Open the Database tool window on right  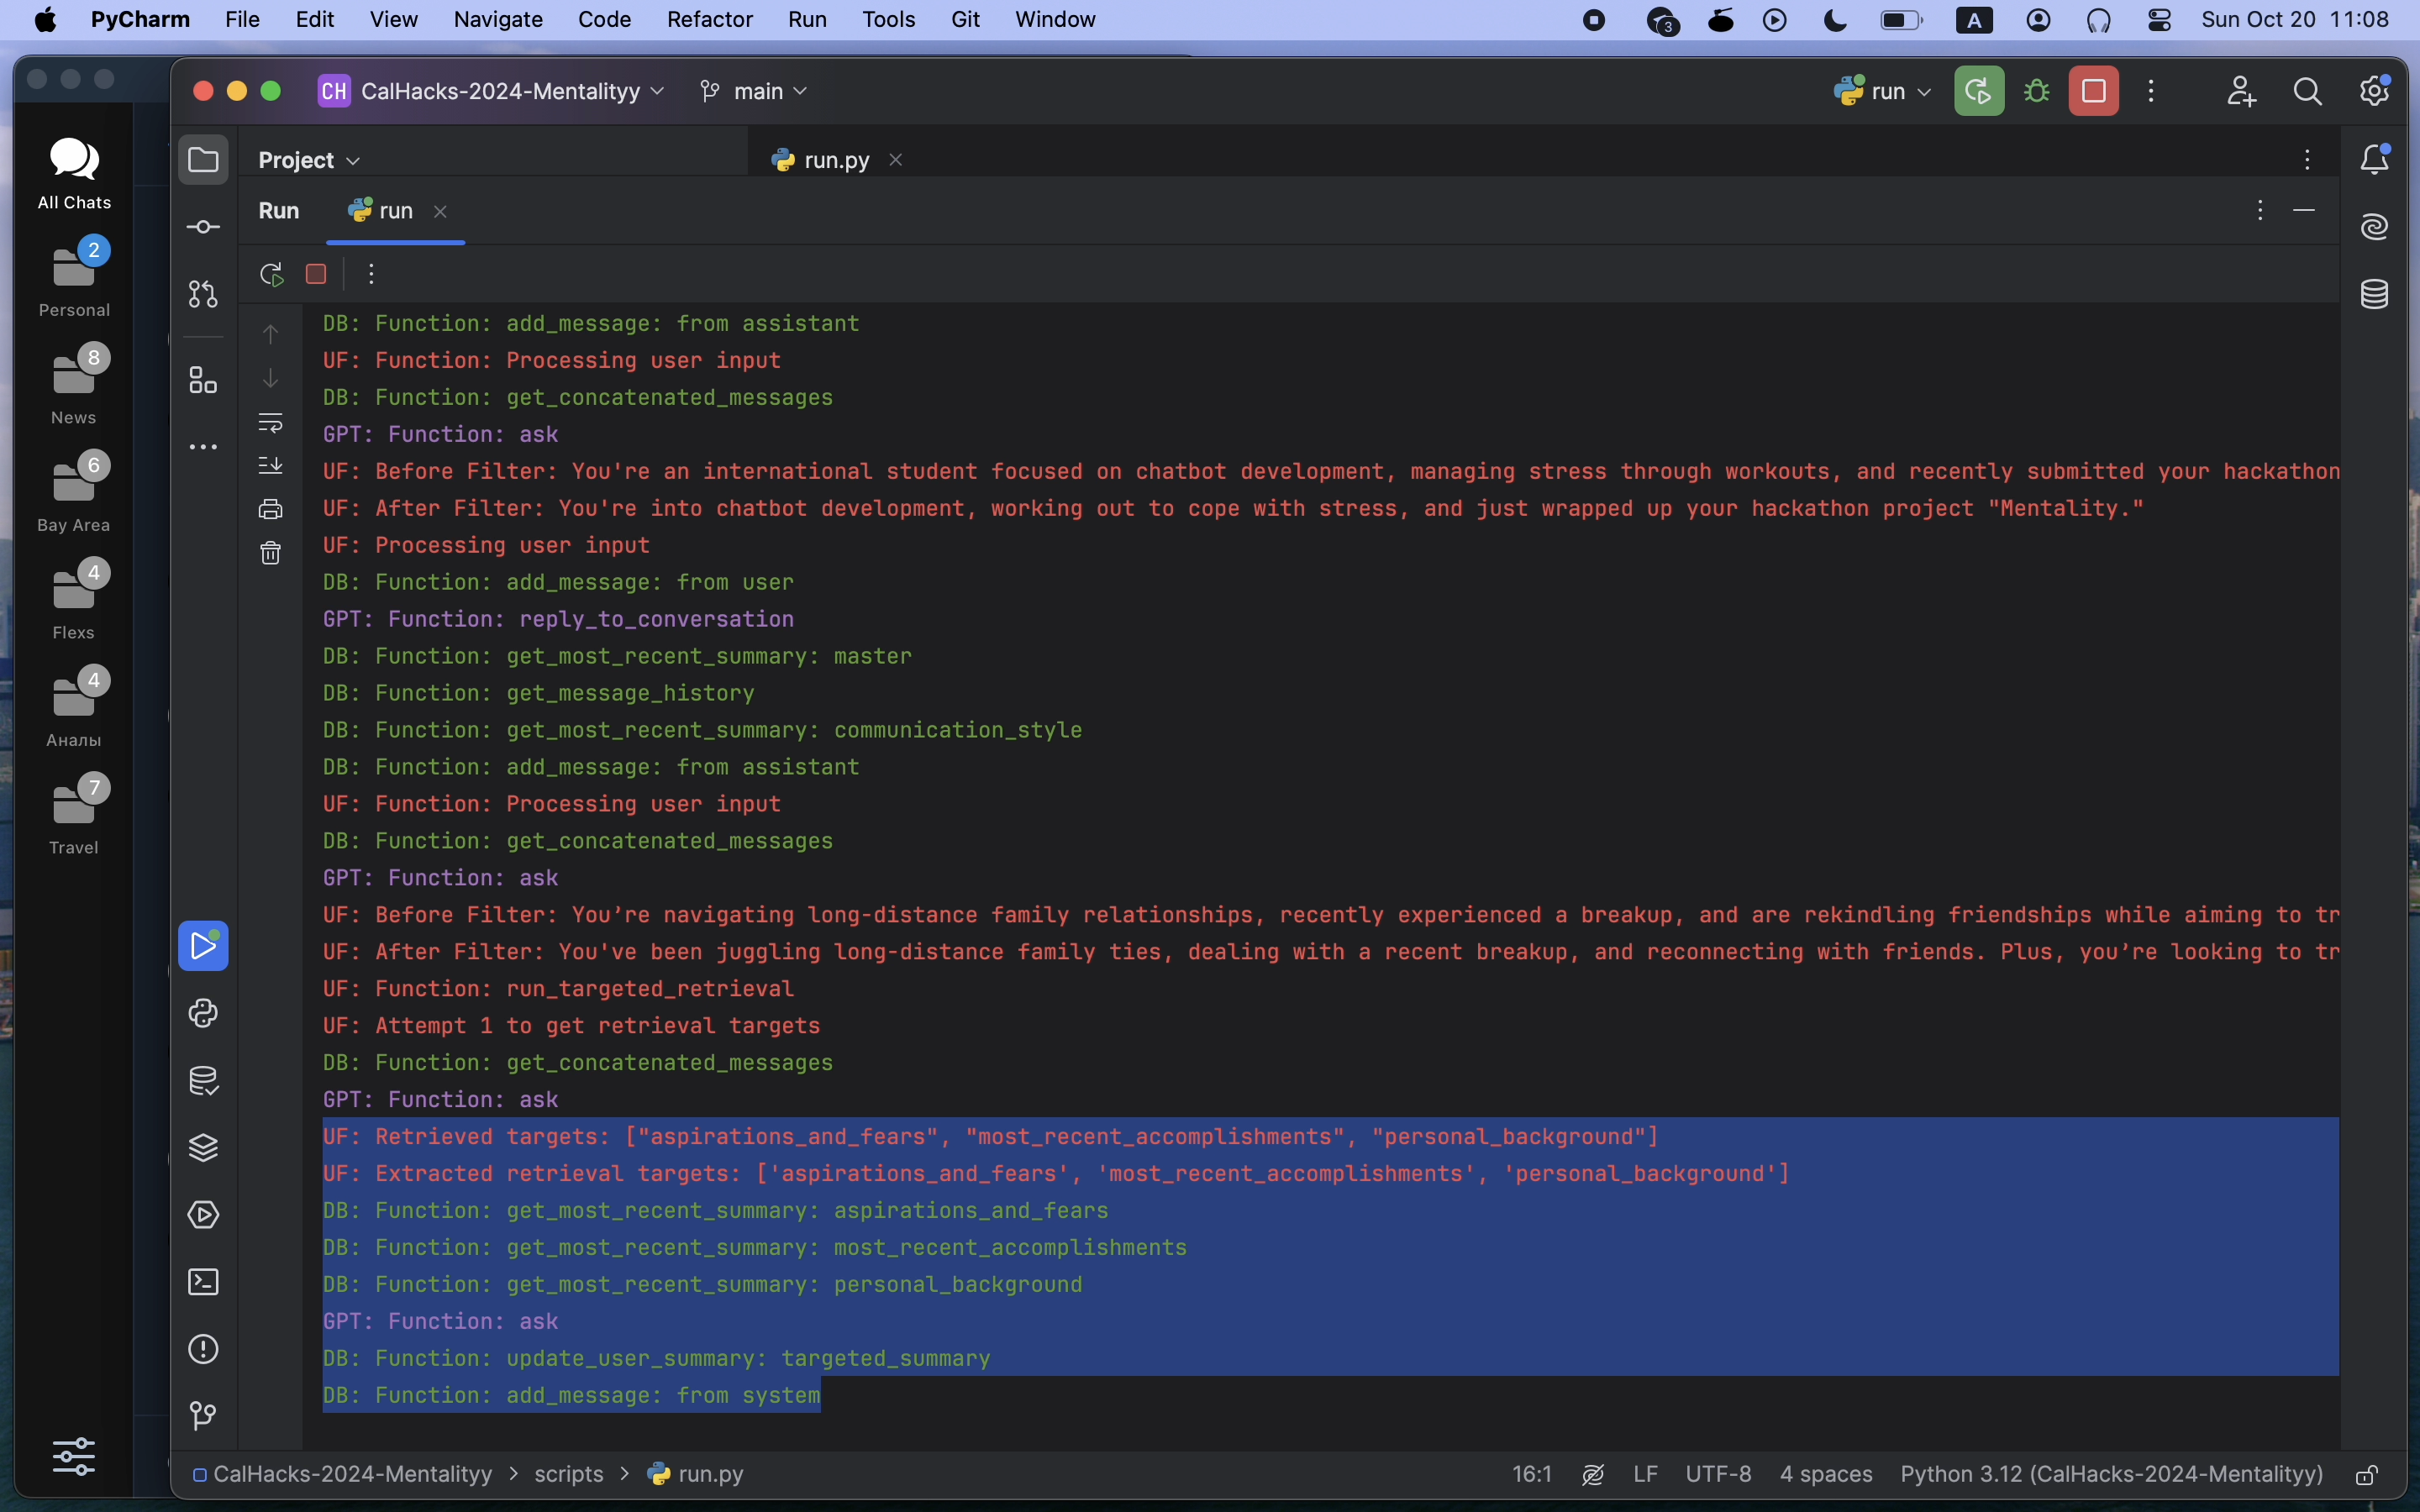point(2375,294)
